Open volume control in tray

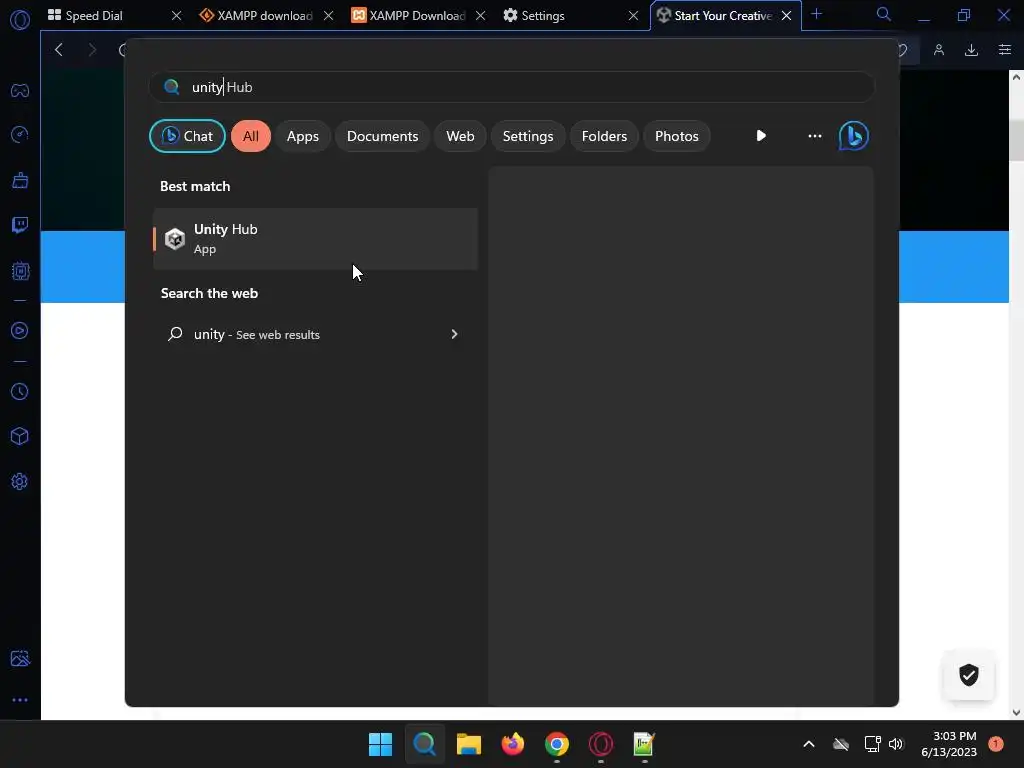point(896,744)
